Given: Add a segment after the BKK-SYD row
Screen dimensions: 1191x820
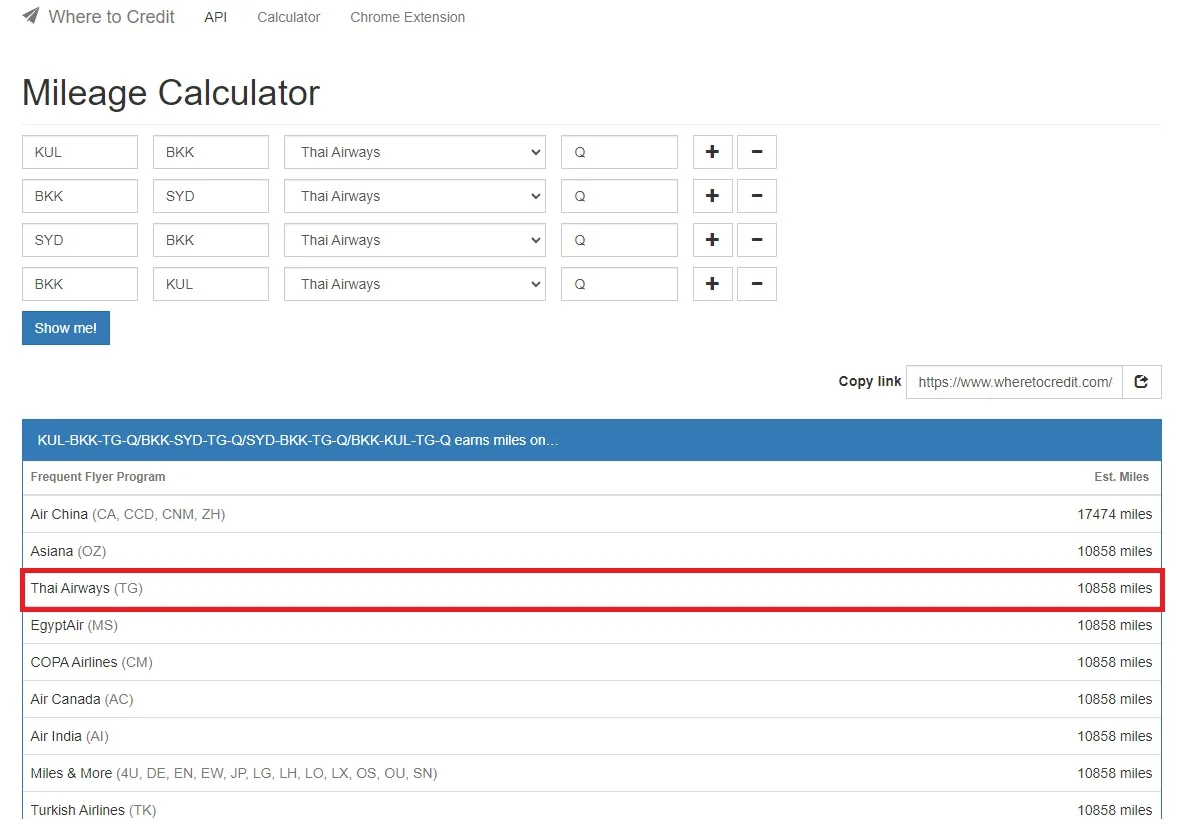Looking at the screenshot, I should click(712, 196).
